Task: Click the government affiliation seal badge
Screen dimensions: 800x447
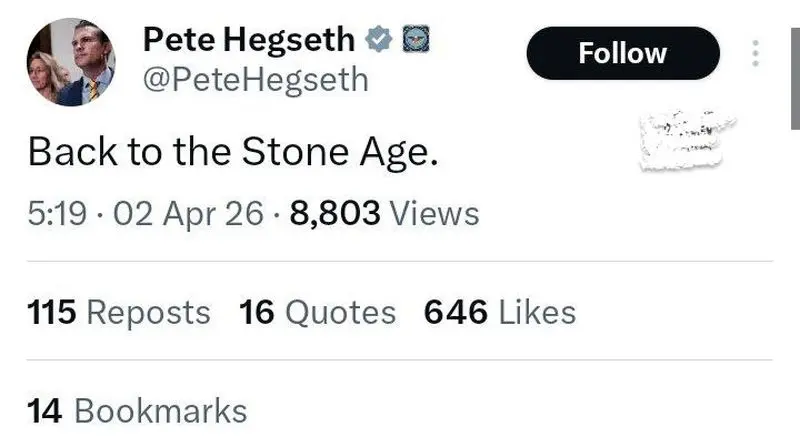Action: pyautogui.click(x=414, y=40)
